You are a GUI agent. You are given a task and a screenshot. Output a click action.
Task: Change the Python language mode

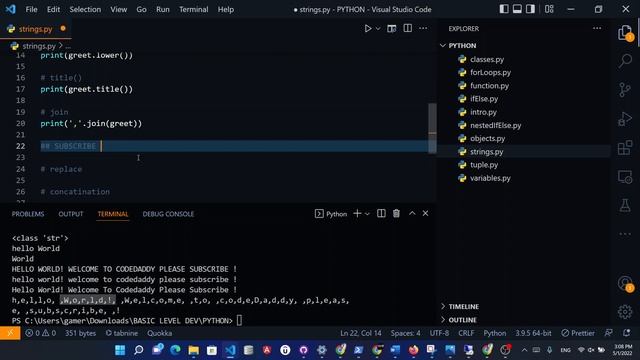point(495,333)
